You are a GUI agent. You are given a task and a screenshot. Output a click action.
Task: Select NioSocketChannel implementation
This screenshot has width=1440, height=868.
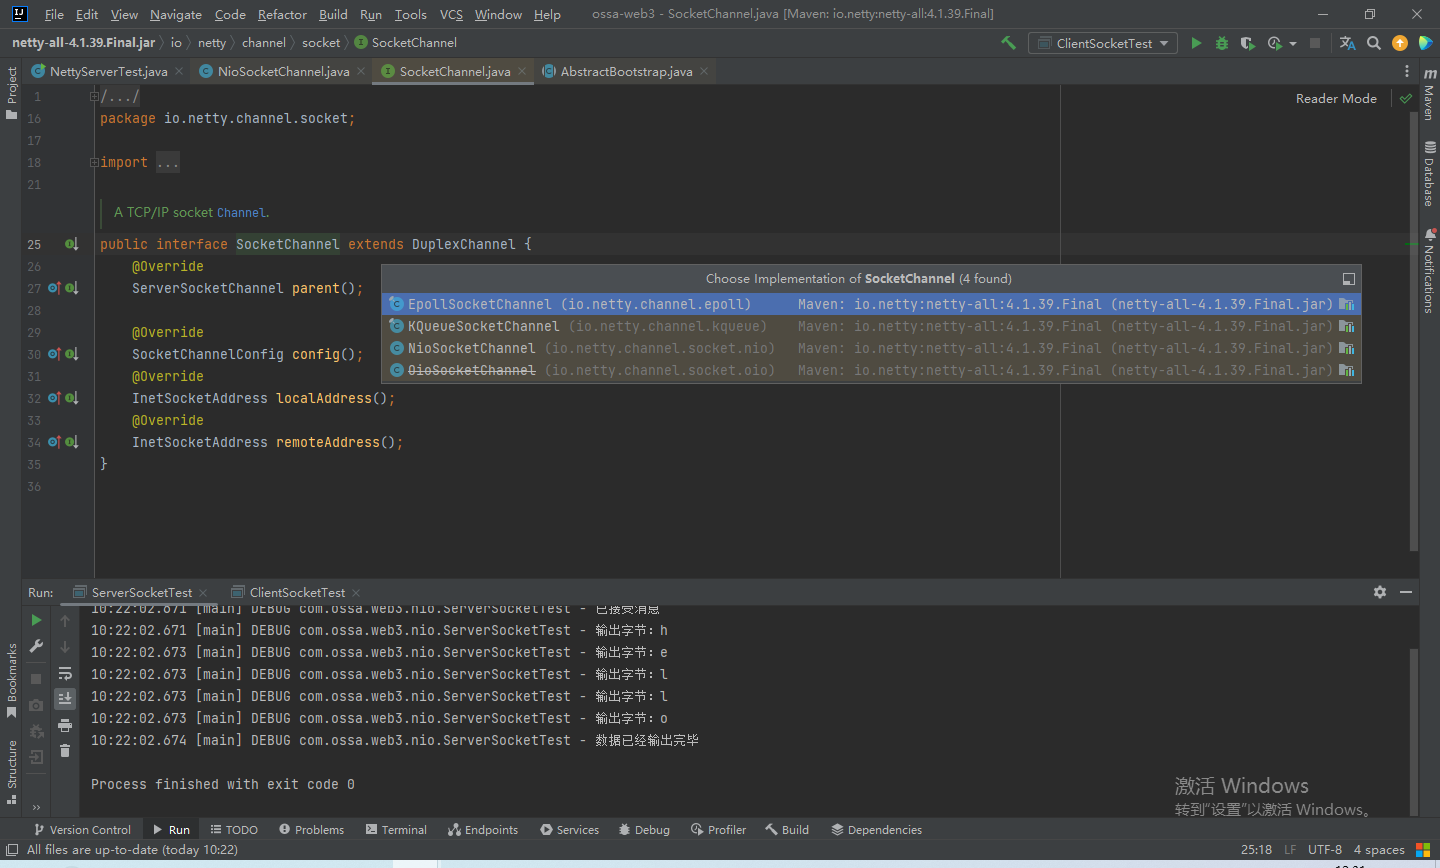(x=871, y=348)
